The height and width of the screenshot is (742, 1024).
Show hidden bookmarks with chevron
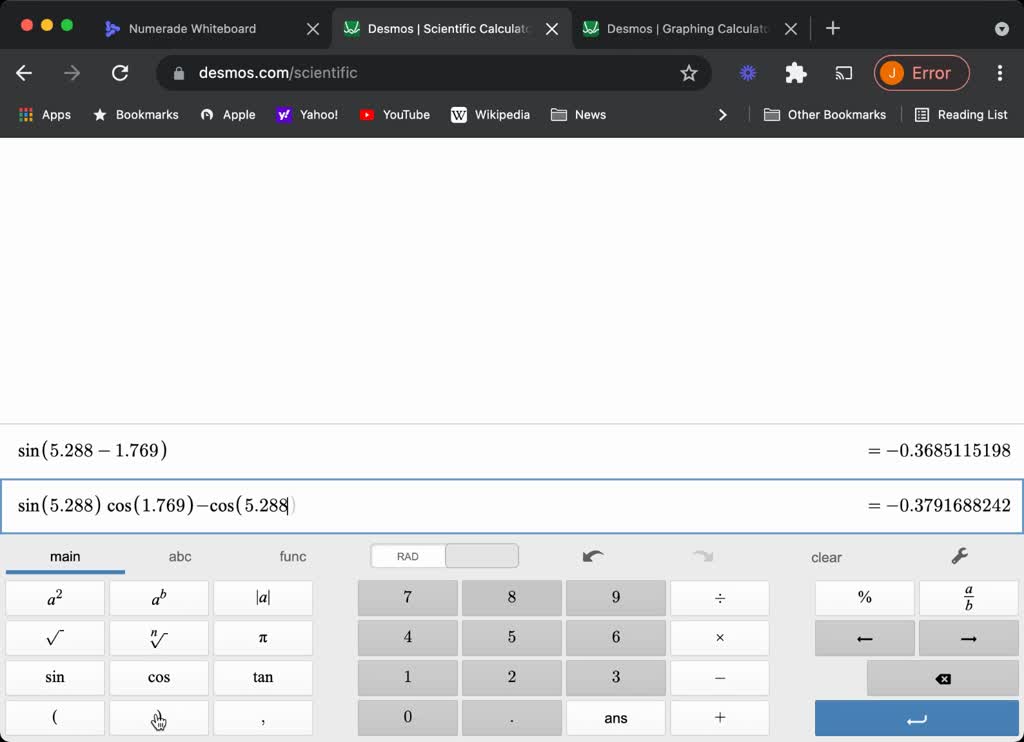point(723,115)
